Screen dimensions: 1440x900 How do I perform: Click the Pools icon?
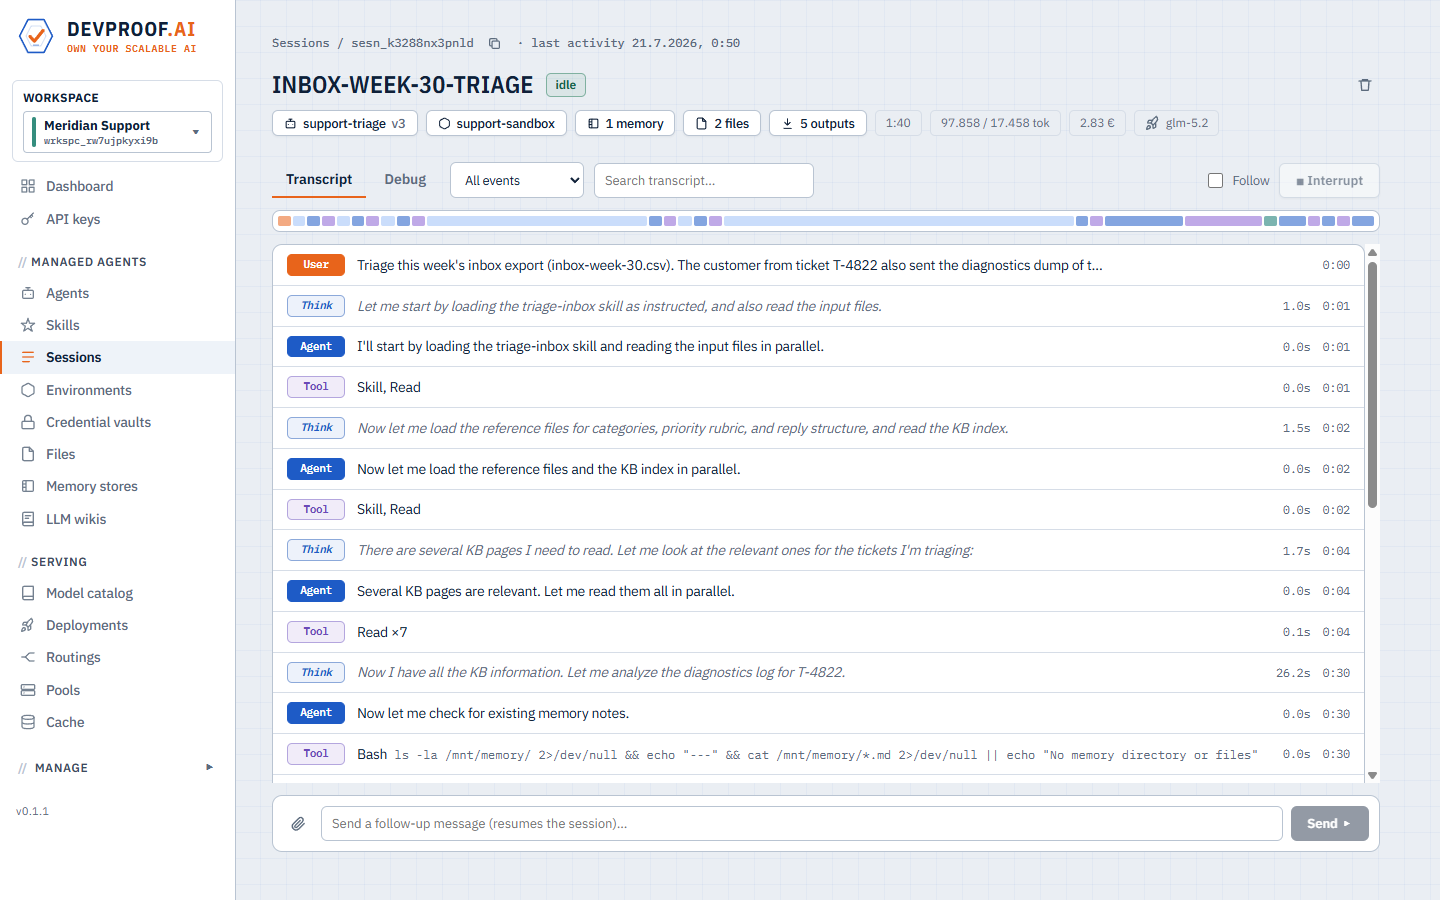point(28,690)
